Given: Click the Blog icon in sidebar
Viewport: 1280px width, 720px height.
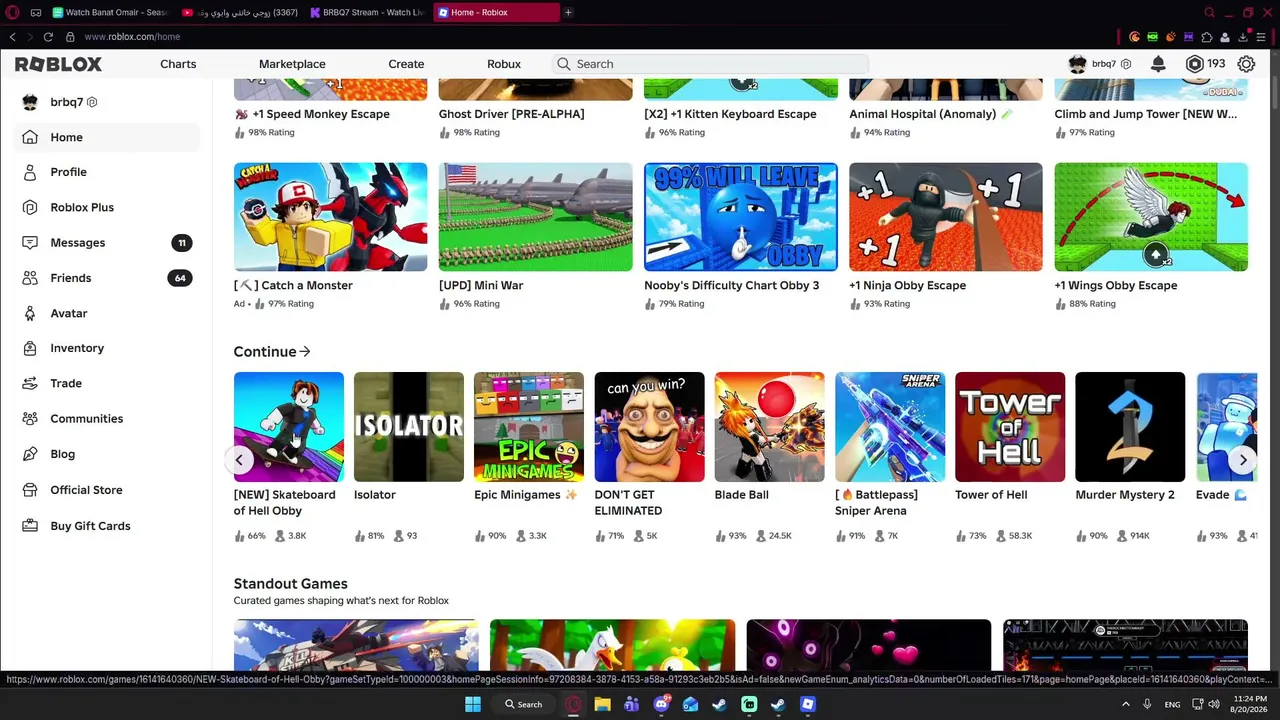Looking at the screenshot, I should 30,454.
